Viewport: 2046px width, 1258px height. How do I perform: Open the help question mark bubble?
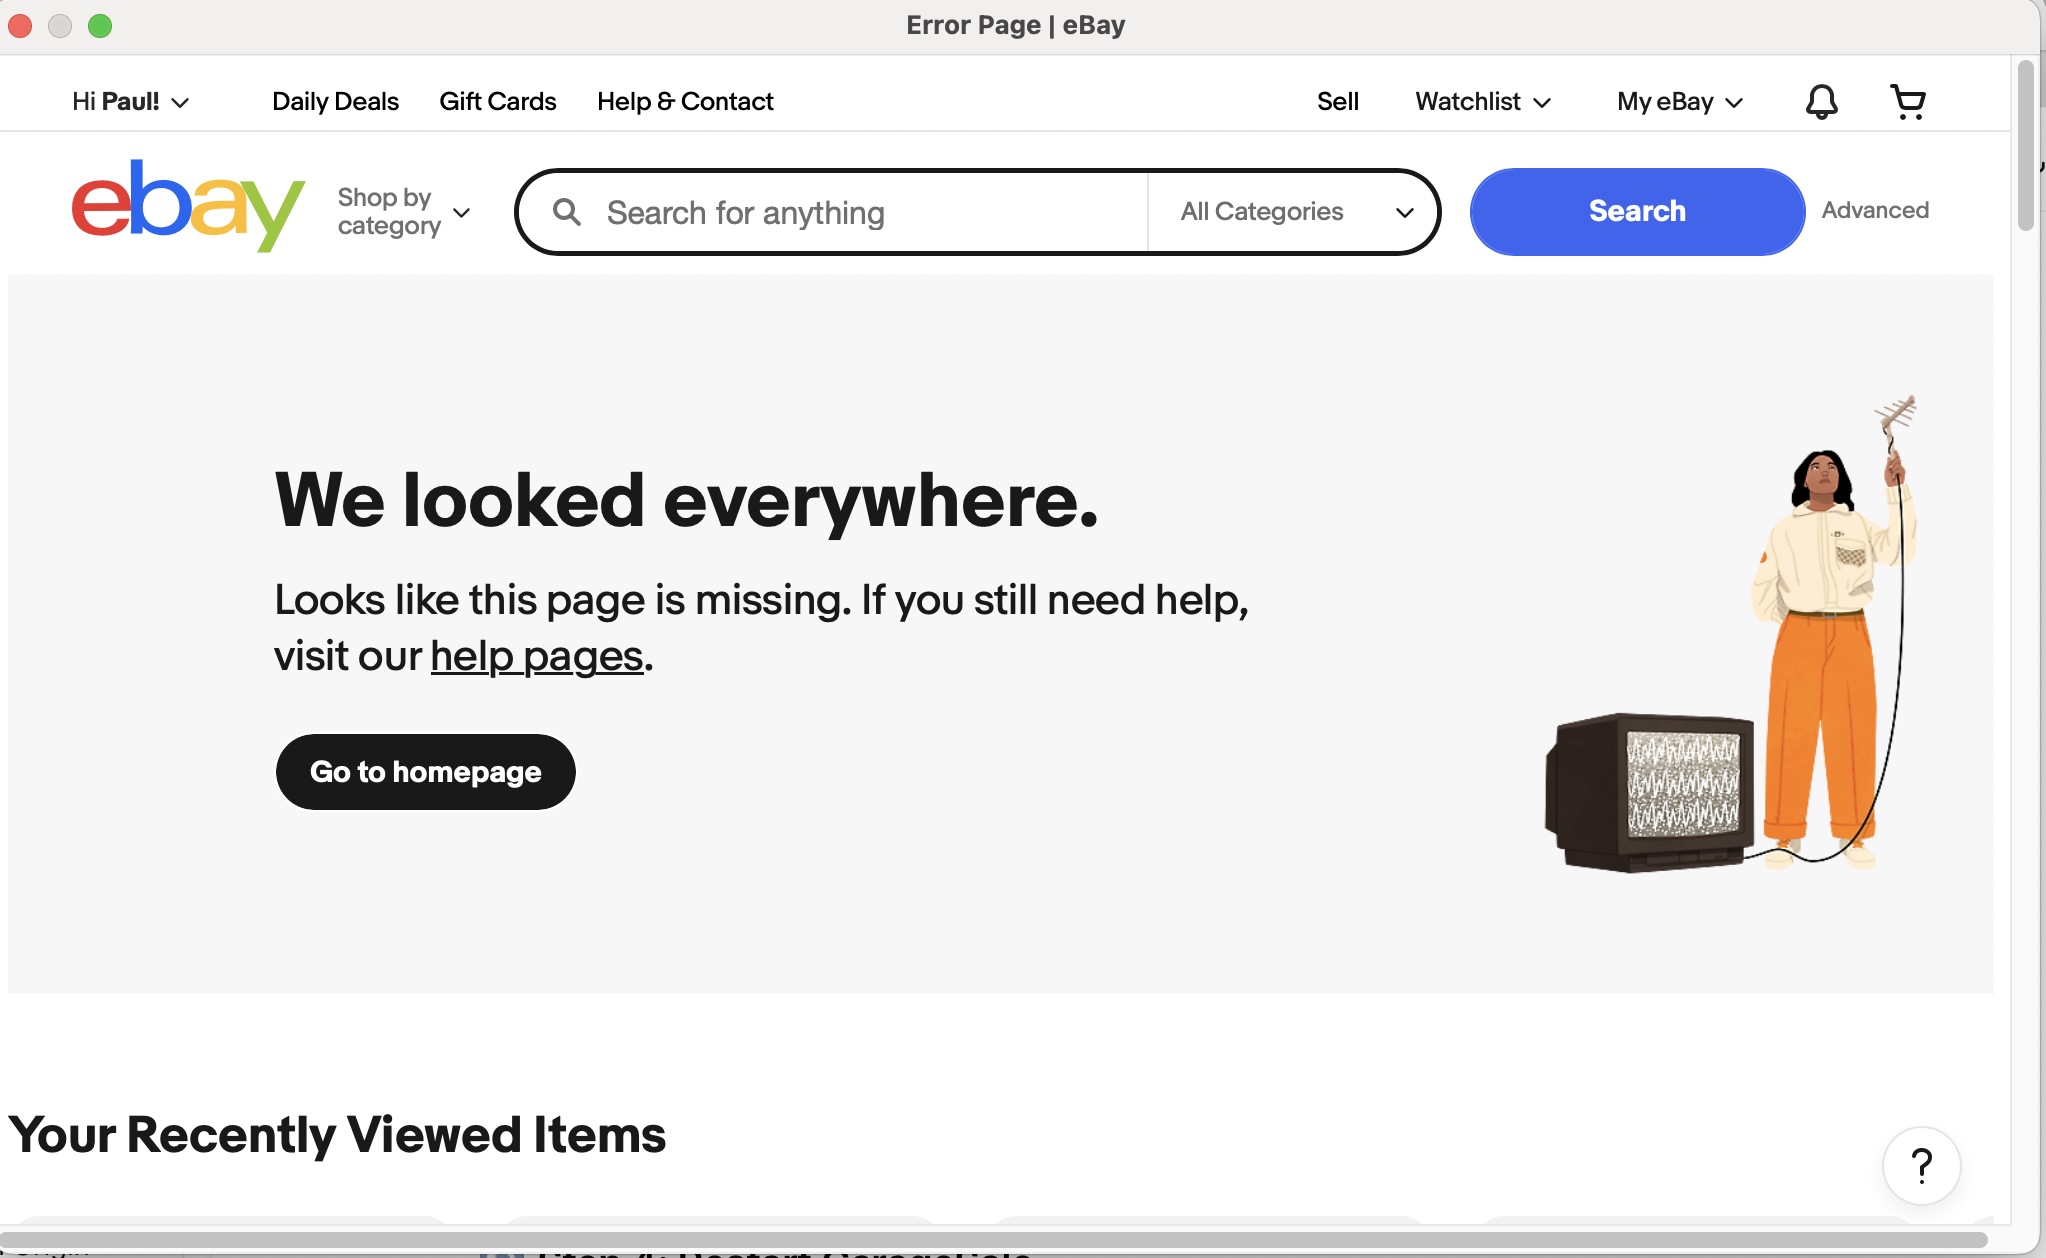tap(1921, 1166)
